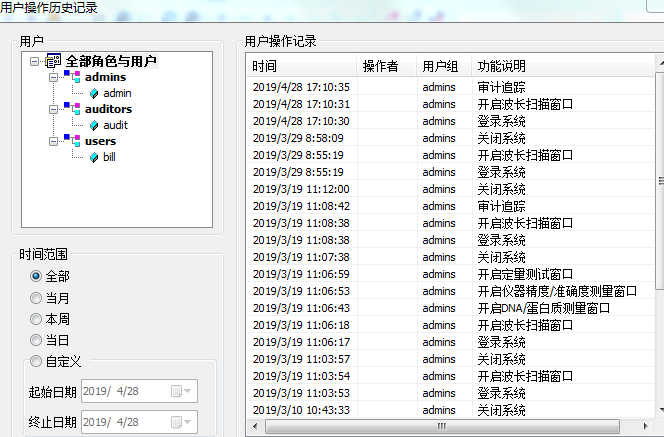Enable the 自定义 custom range option
664x437 pixels.
click(x=37, y=361)
